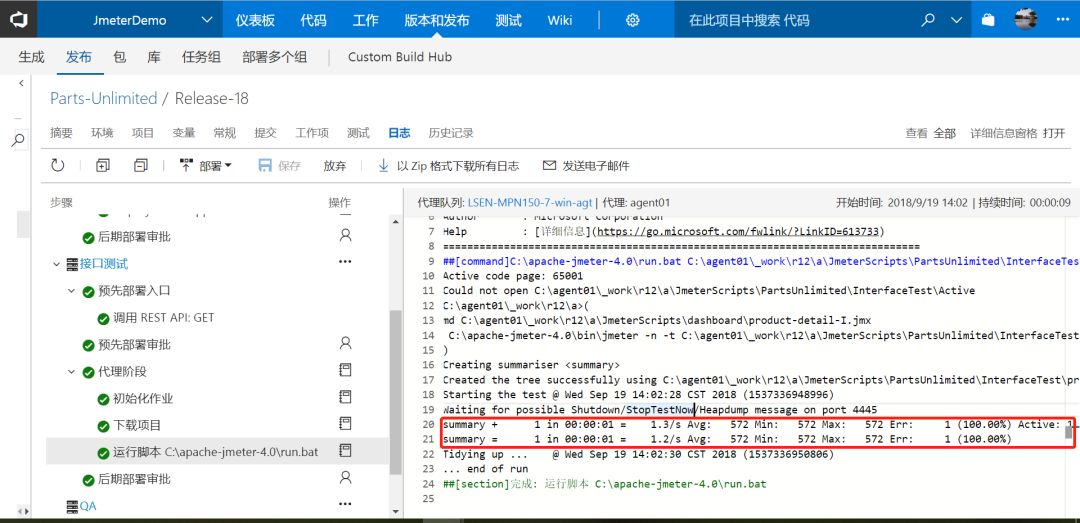
Task: Open log icon for 下载项目
Action: coord(345,424)
